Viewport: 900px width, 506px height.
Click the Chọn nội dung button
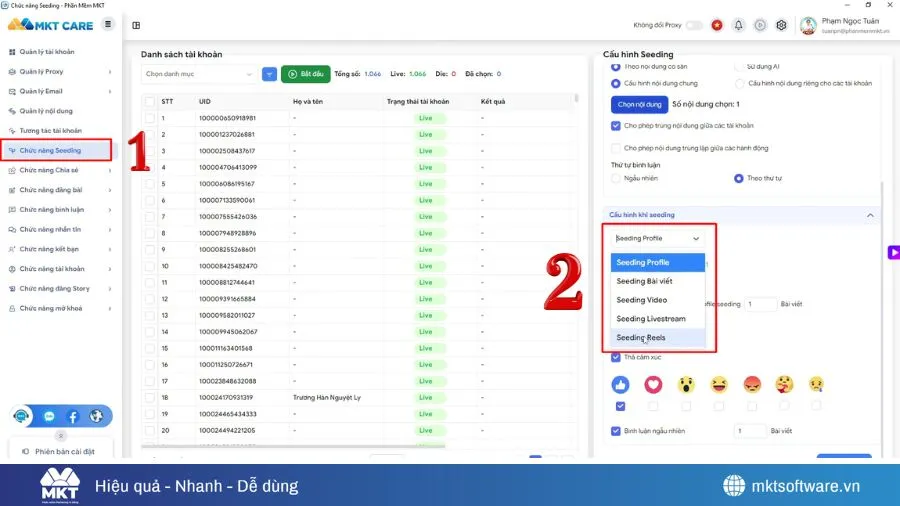(x=639, y=104)
